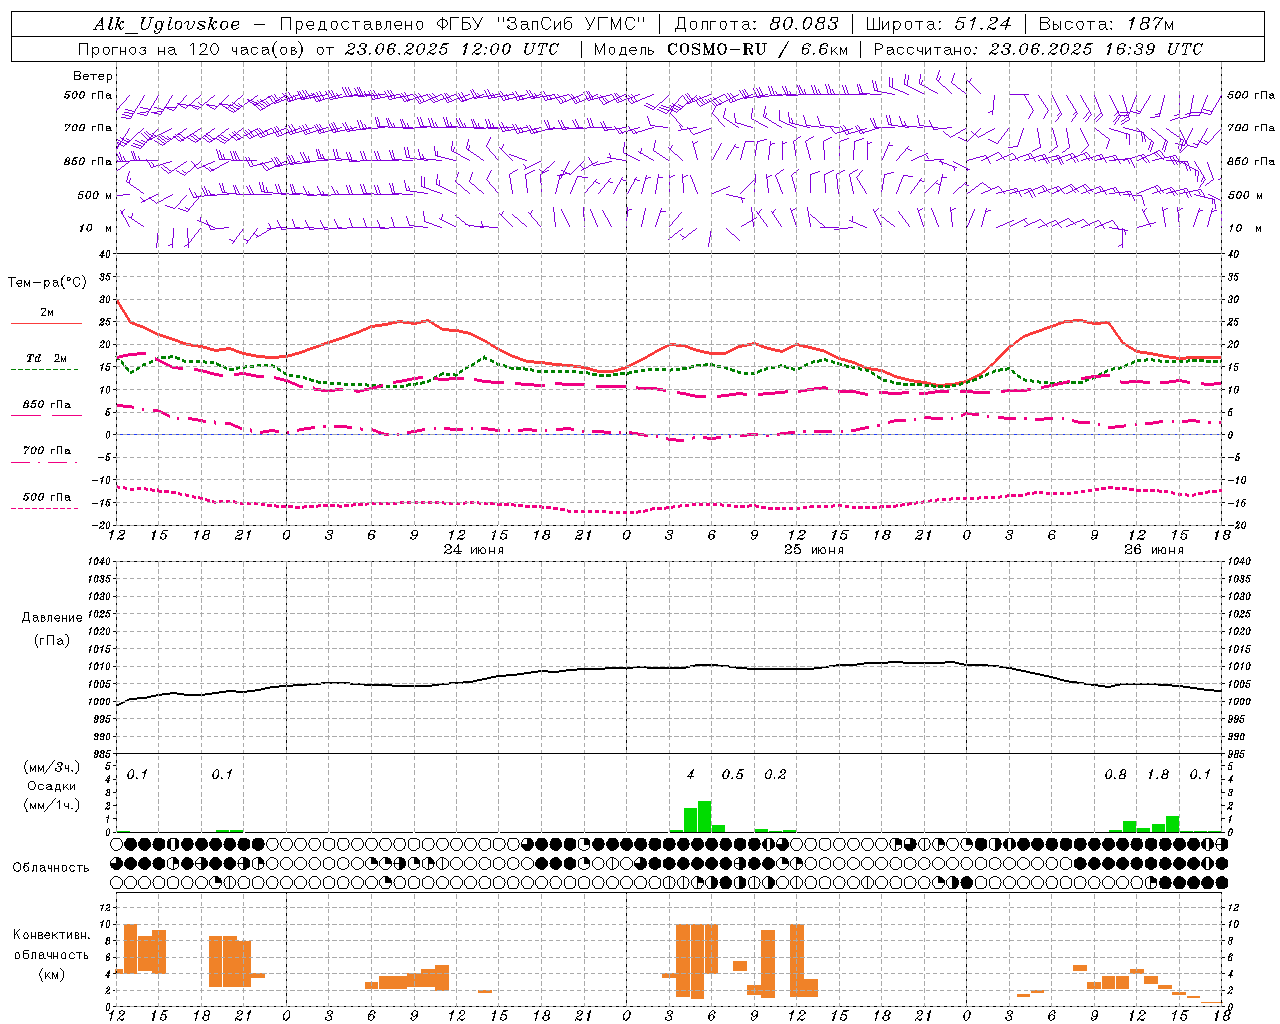
Task: Click the 3-hour precipitation total 4
Action: click(691, 775)
